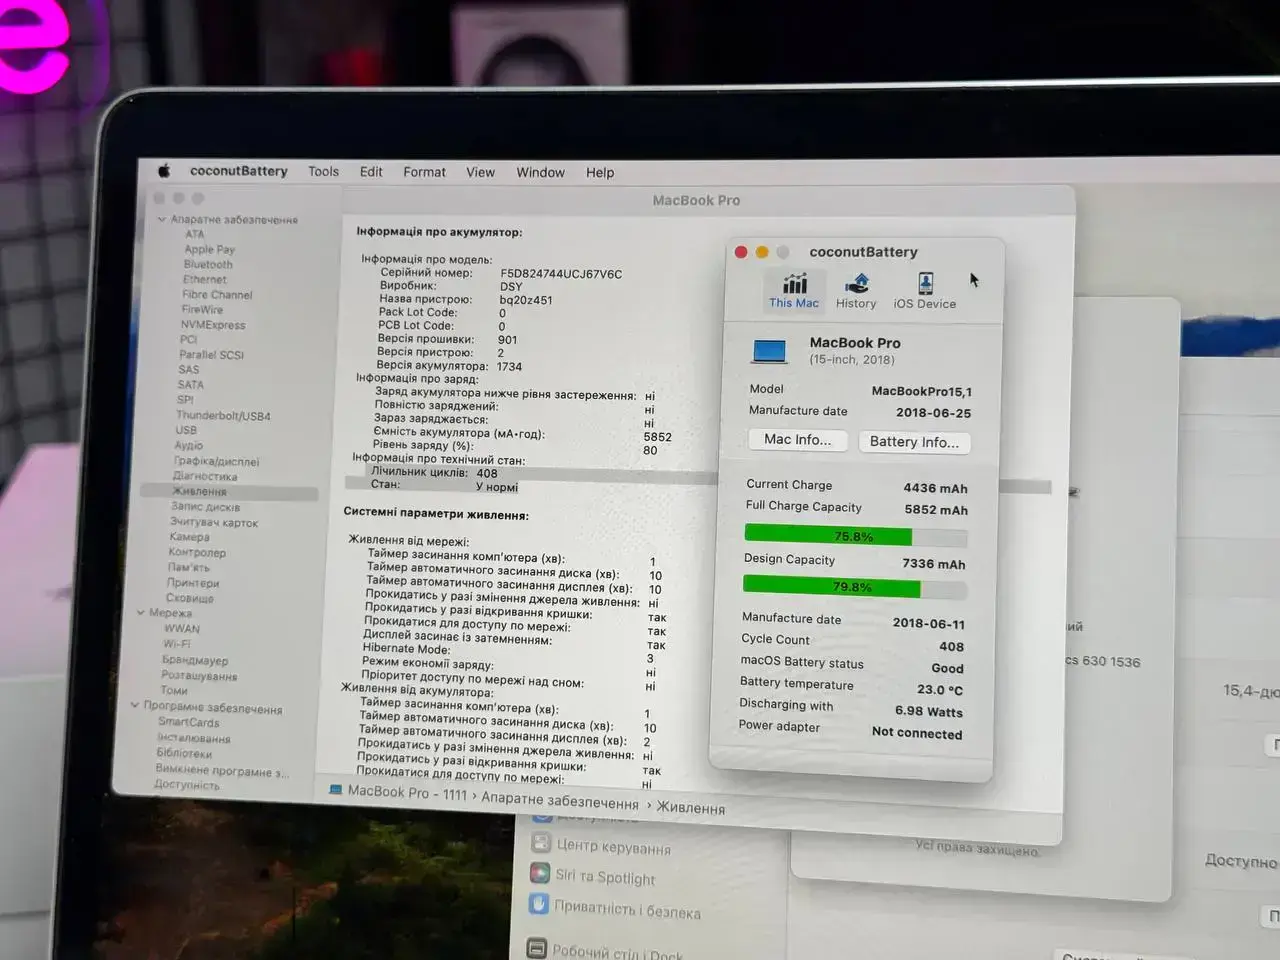Select Запис дисків in the sidebar
Screen dimensions: 1280x960
[205, 506]
